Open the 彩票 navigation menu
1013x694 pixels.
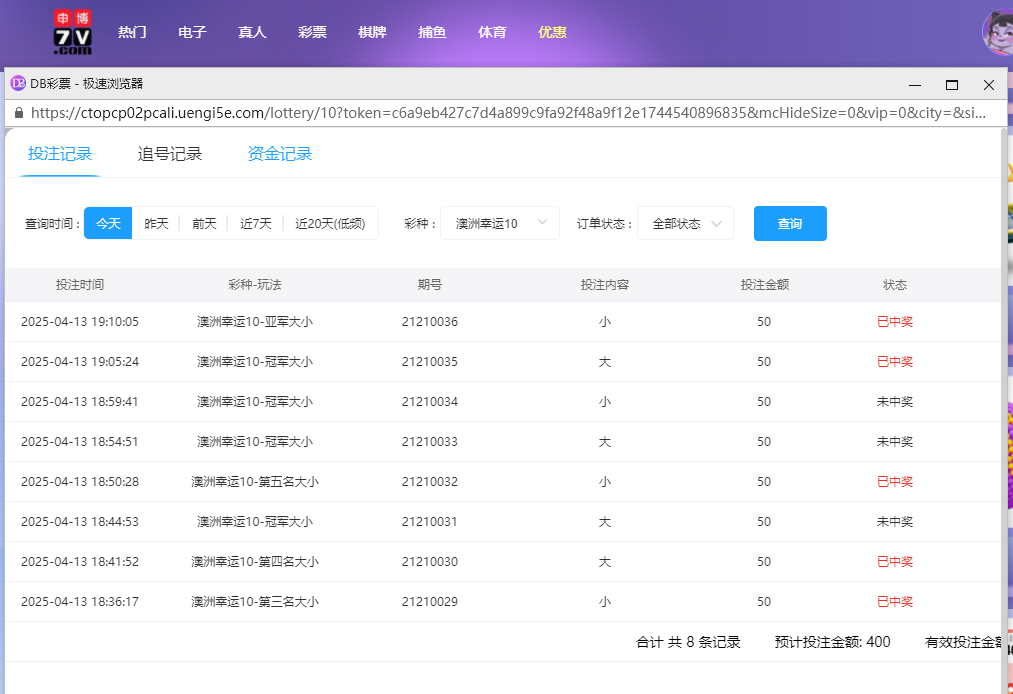(x=311, y=31)
